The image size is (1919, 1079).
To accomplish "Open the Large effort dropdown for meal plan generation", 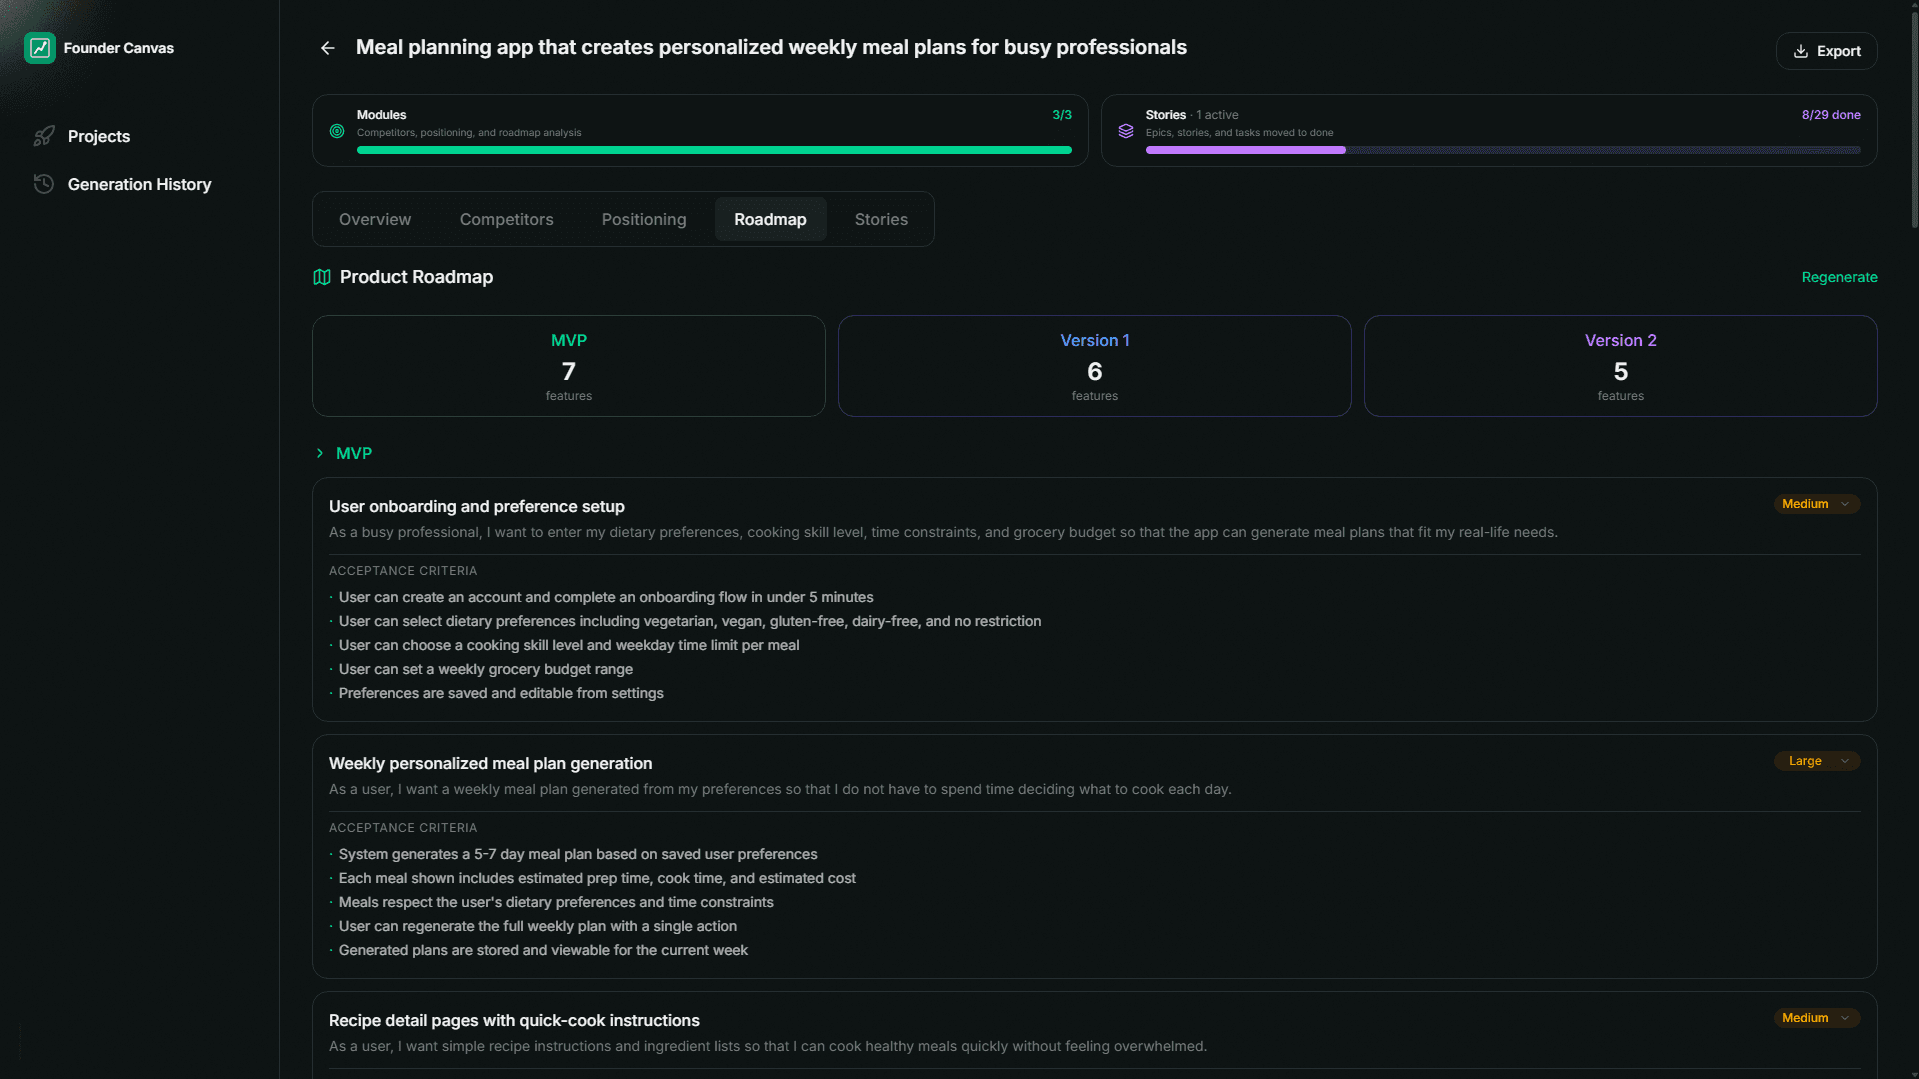I will pyautogui.click(x=1815, y=760).
